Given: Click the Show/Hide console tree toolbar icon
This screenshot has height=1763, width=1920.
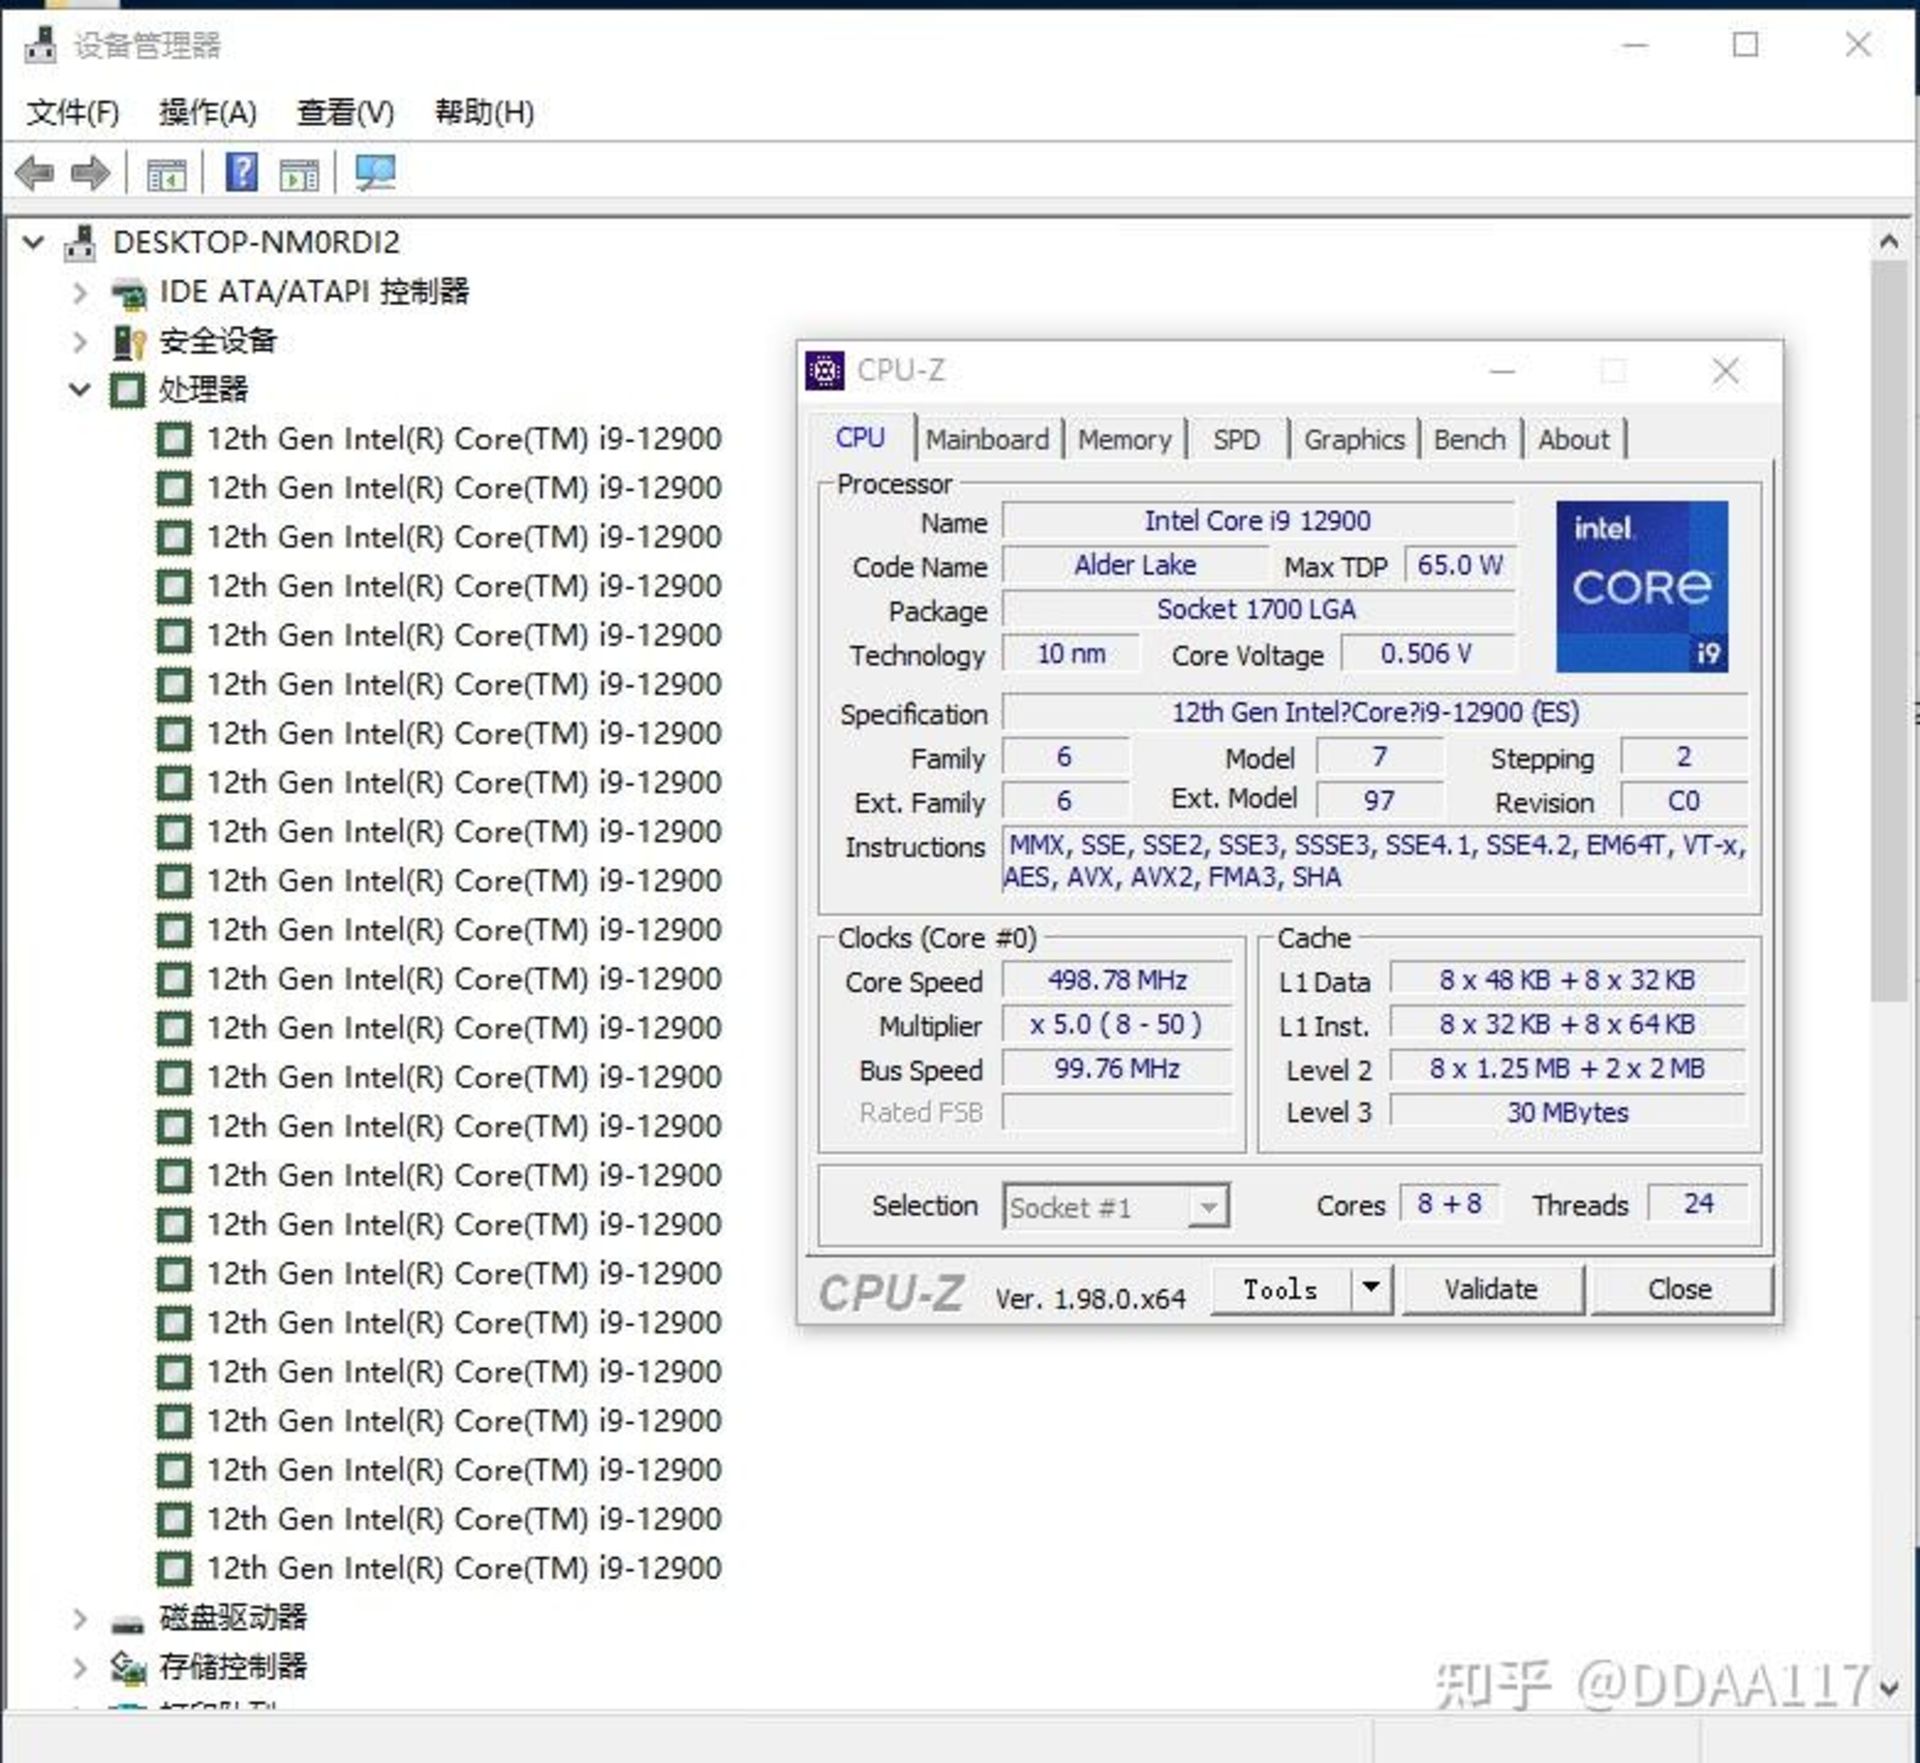Looking at the screenshot, I should coord(169,172).
